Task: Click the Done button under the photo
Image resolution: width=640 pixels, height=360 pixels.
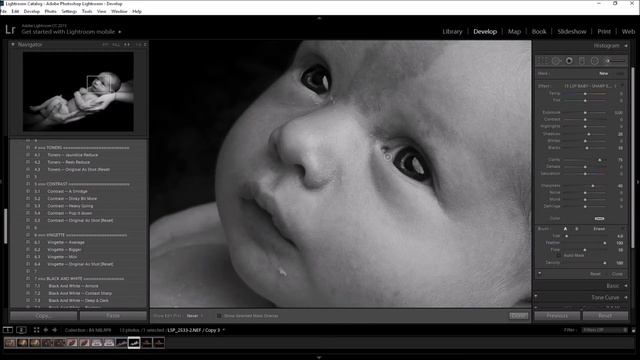Action: pos(518,316)
